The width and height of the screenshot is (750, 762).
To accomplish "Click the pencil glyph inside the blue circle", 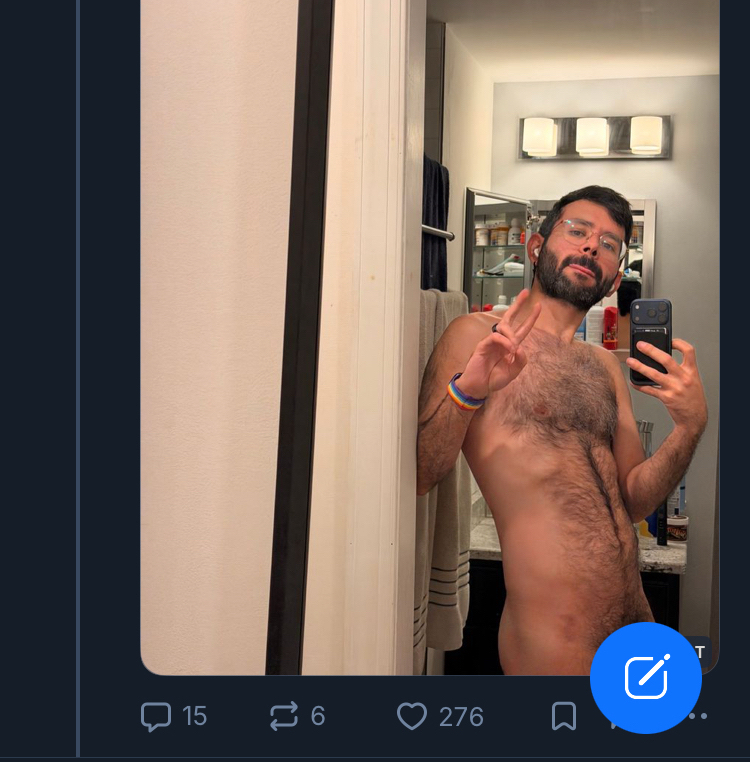I will 646,678.
